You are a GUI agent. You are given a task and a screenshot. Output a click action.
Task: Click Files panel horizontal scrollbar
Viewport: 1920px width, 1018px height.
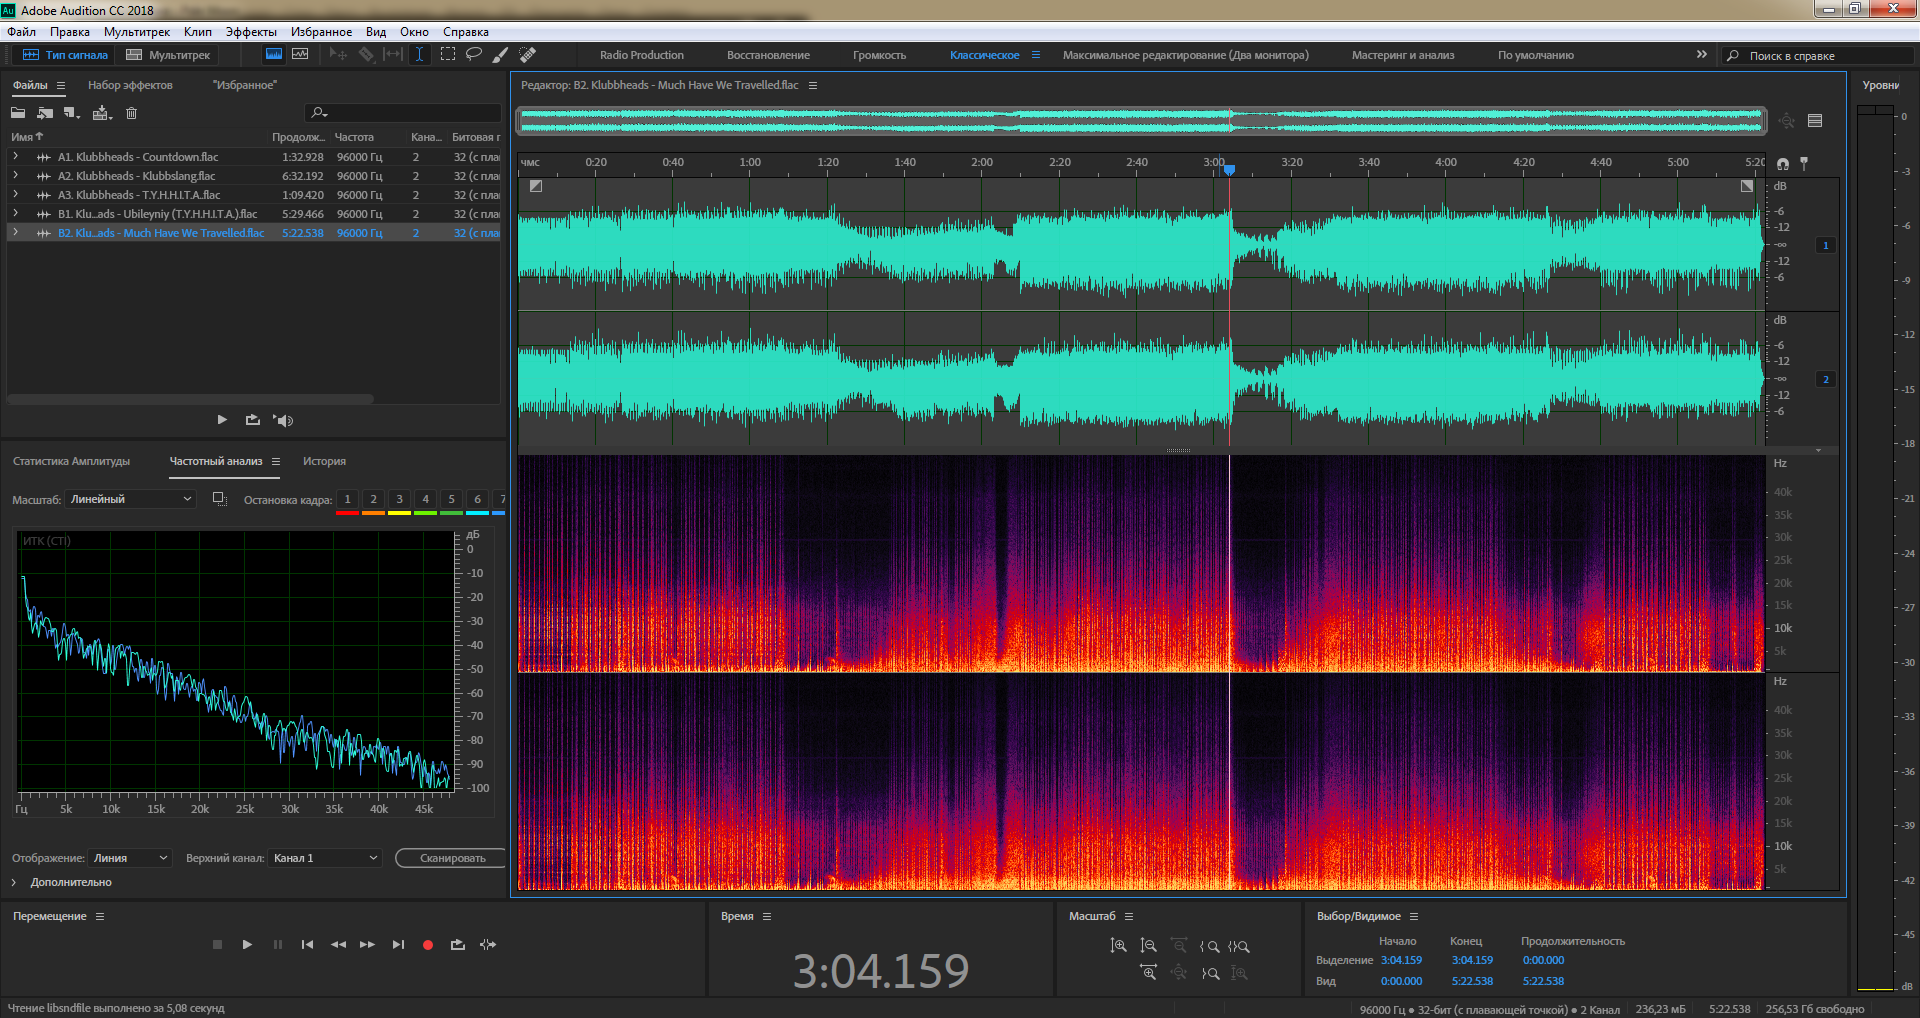click(190, 399)
